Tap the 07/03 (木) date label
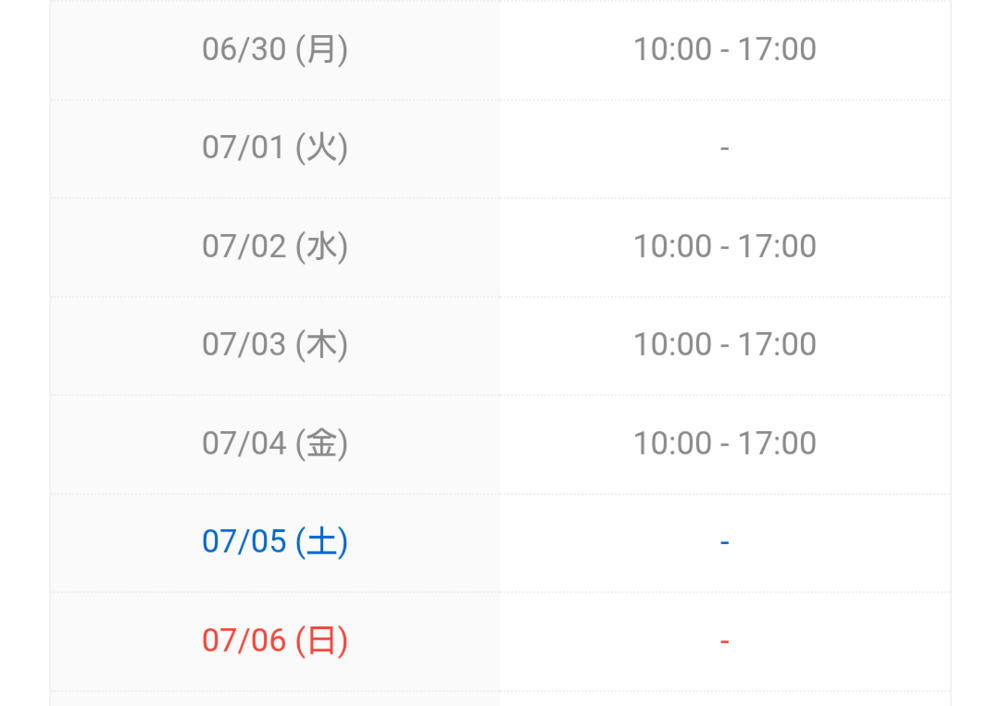 coord(275,345)
